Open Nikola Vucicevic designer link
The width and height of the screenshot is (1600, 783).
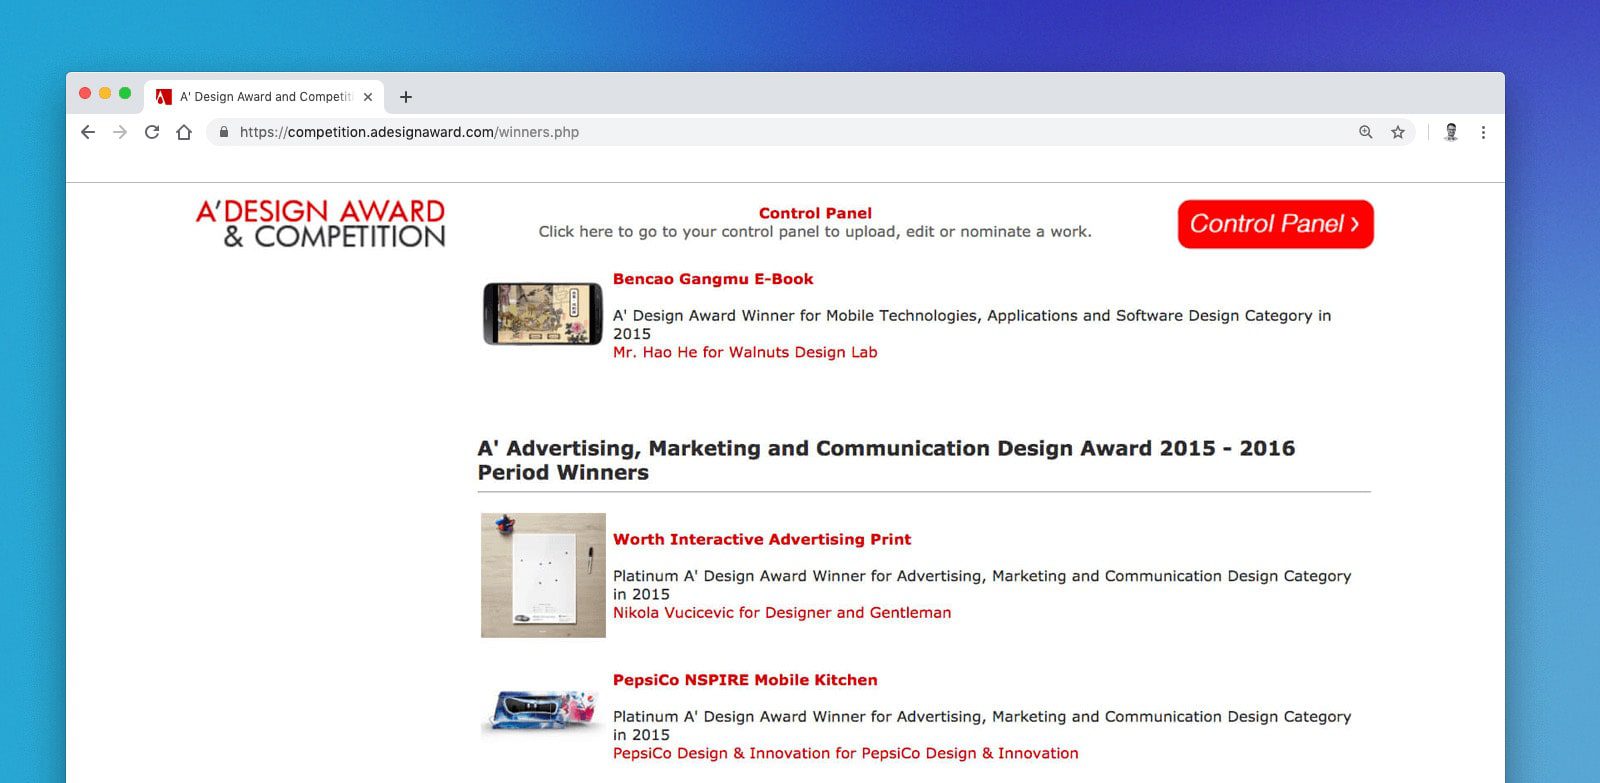(x=781, y=613)
